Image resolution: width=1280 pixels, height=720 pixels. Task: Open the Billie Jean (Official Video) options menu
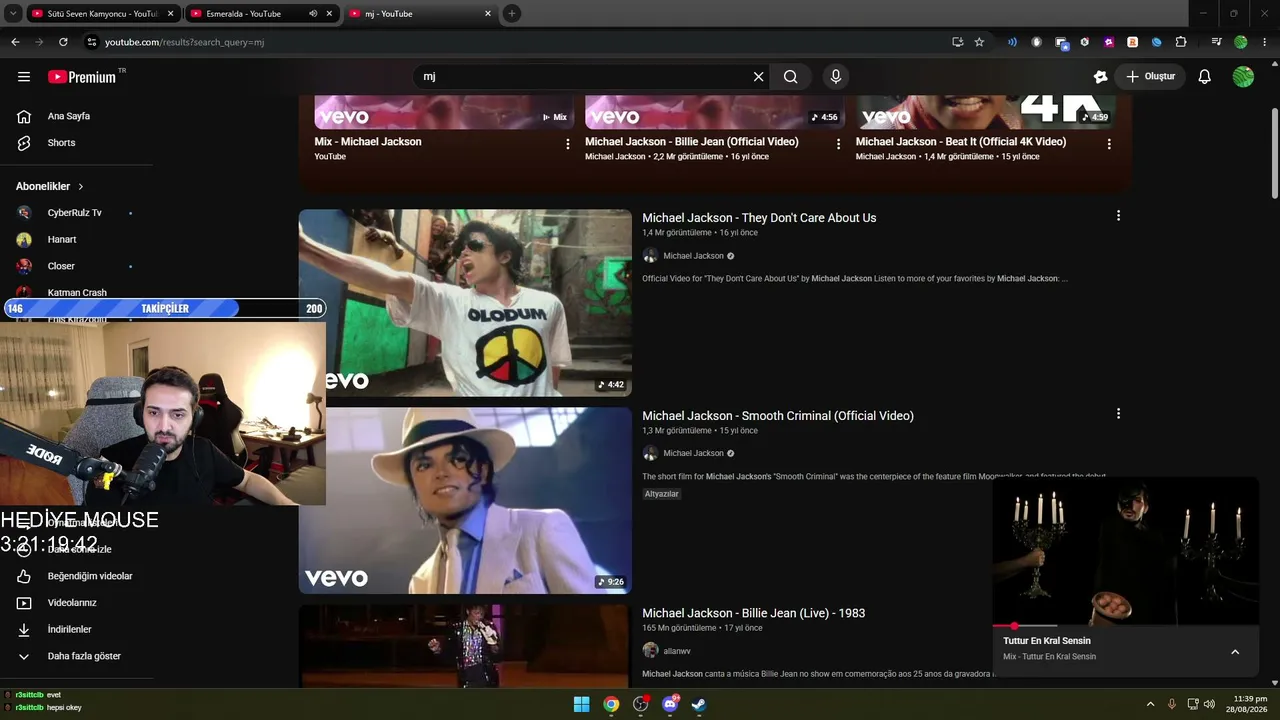pos(838,144)
